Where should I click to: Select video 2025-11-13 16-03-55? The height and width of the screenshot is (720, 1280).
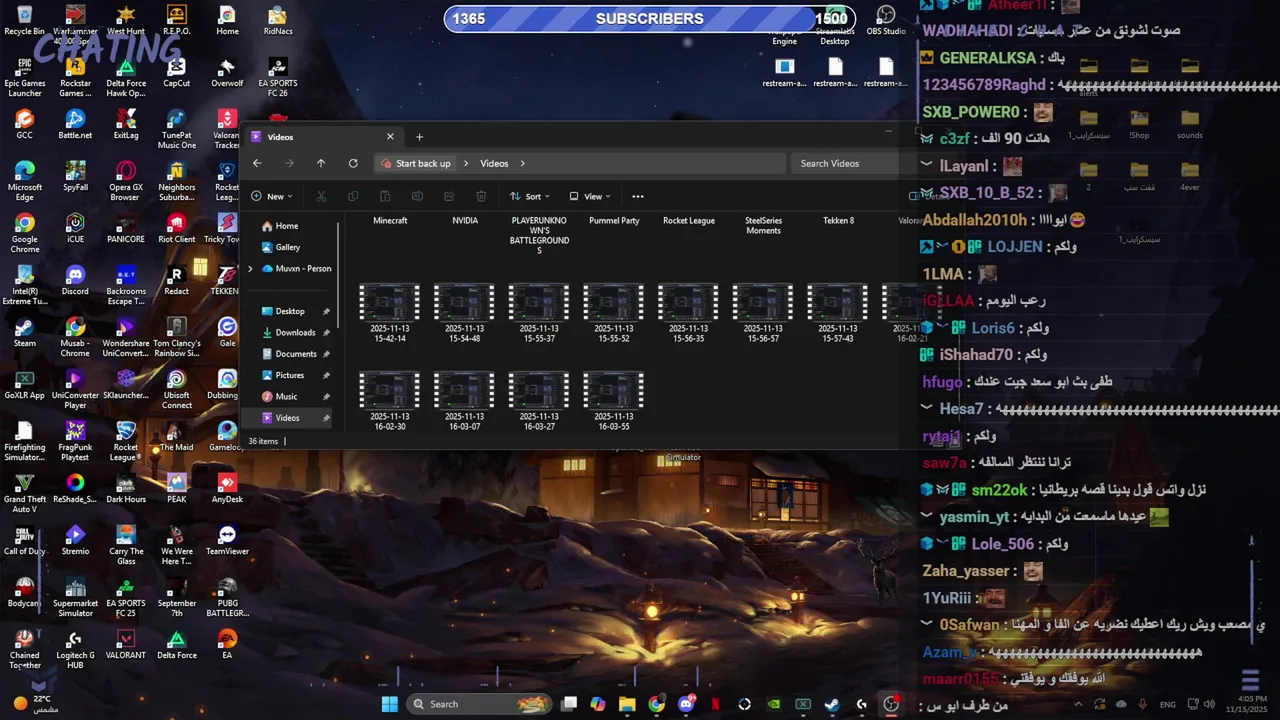613,400
